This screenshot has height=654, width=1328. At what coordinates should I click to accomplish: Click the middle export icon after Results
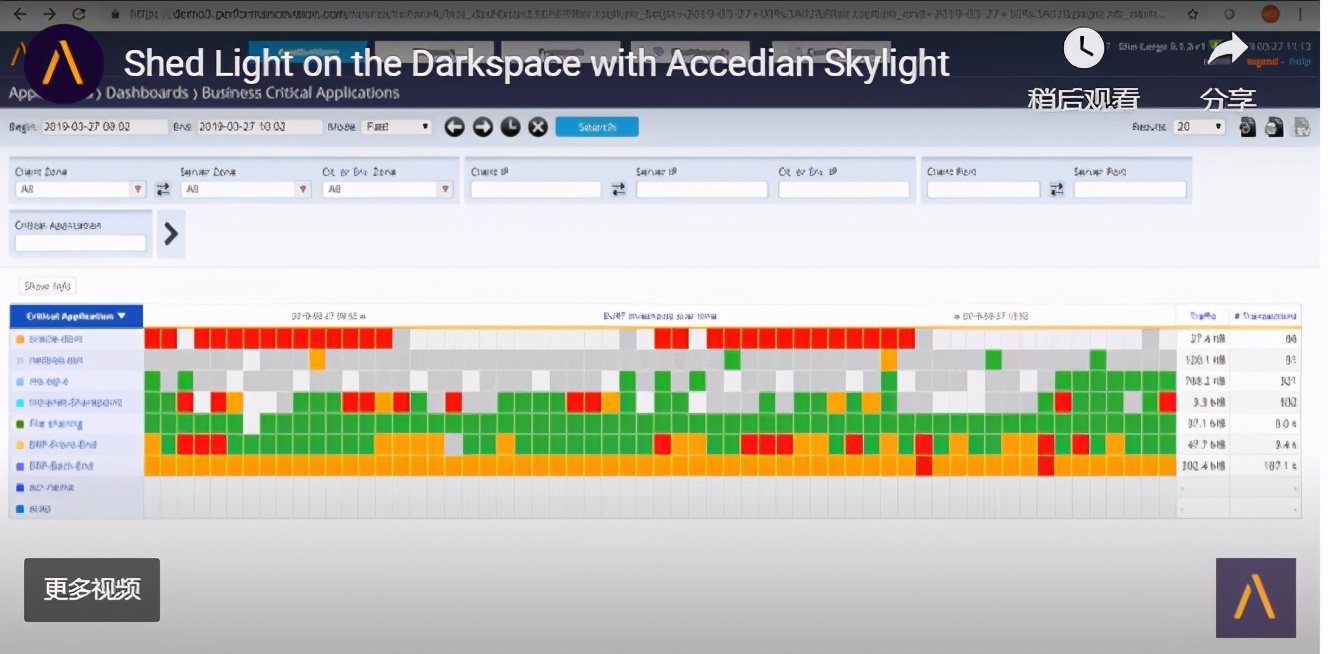click(1274, 127)
